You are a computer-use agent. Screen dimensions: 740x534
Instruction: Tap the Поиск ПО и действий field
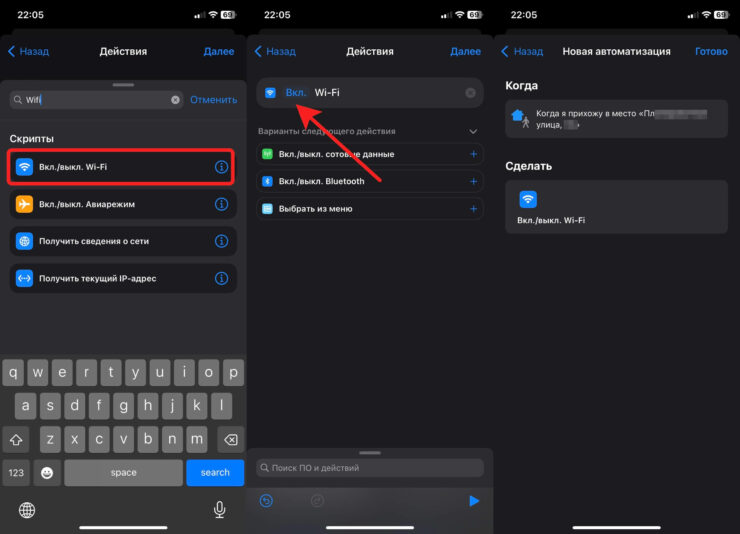click(369, 468)
